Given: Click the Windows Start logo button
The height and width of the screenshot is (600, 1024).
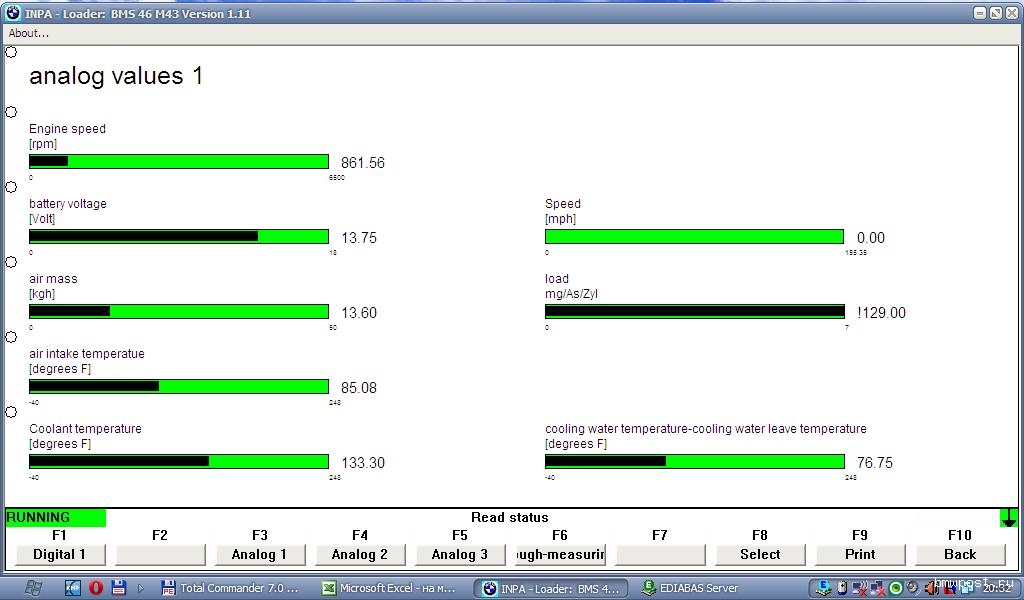Looking at the screenshot, I should [32, 587].
